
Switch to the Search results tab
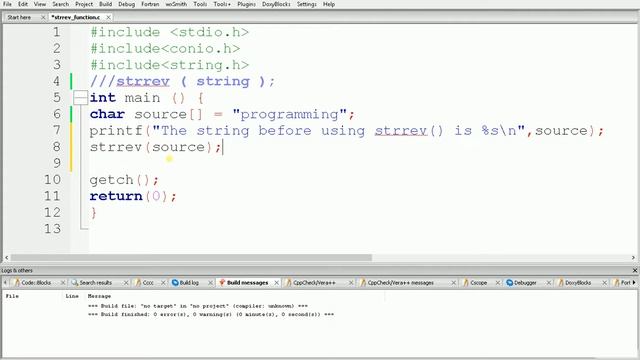tap(96, 282)
